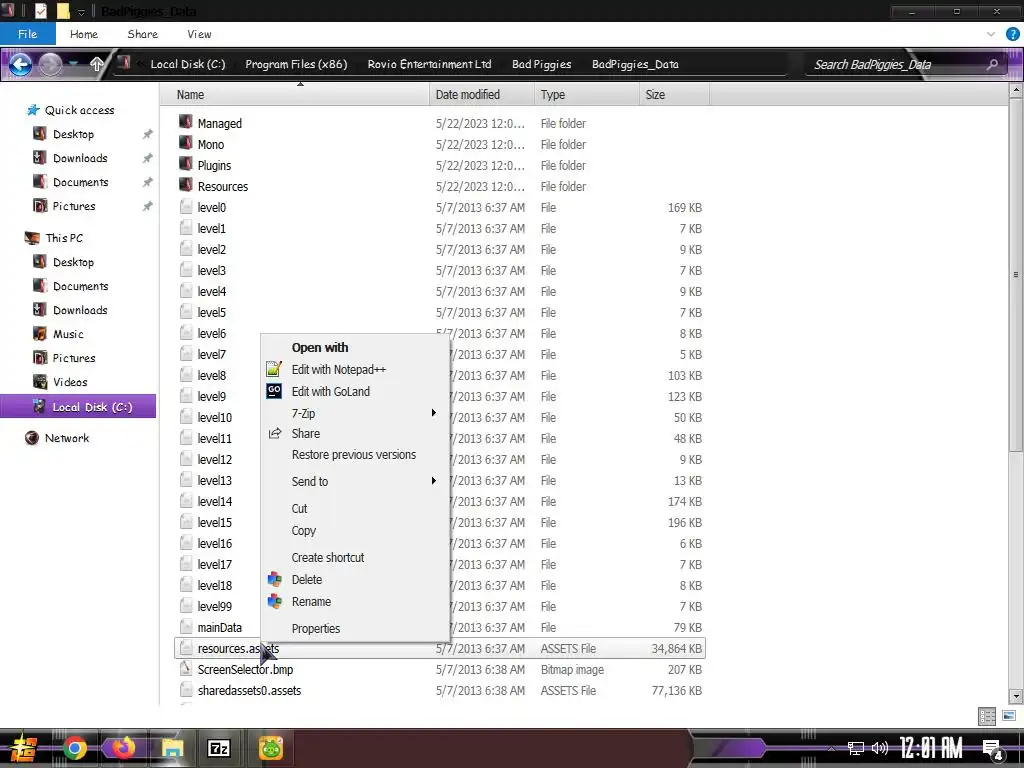Choose Edit with Notepad++
The width and height of the screenshot is (1024, 768).
click(338, 370)
